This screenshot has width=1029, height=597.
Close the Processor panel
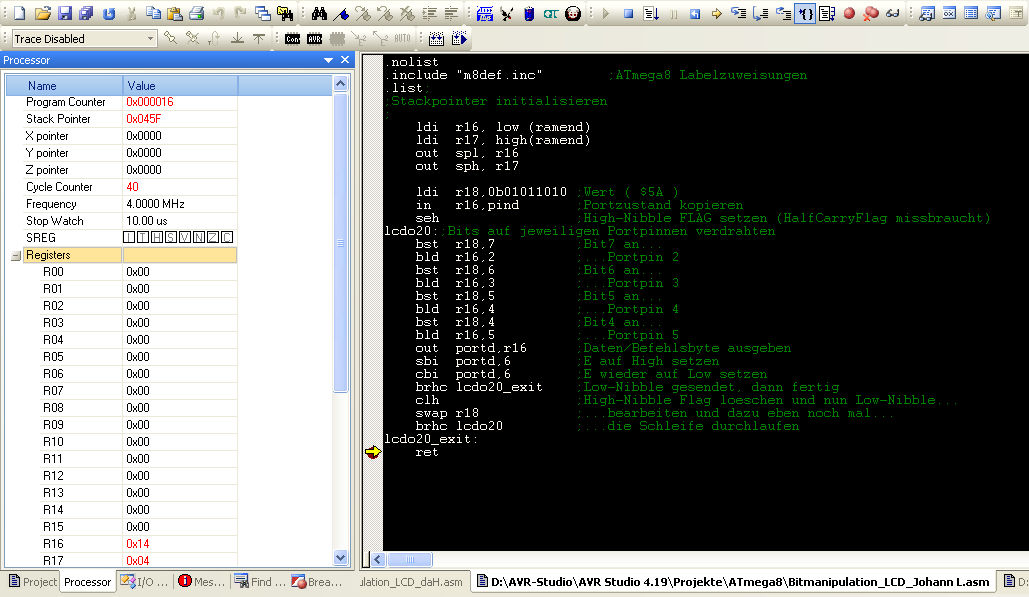[345, 60]
